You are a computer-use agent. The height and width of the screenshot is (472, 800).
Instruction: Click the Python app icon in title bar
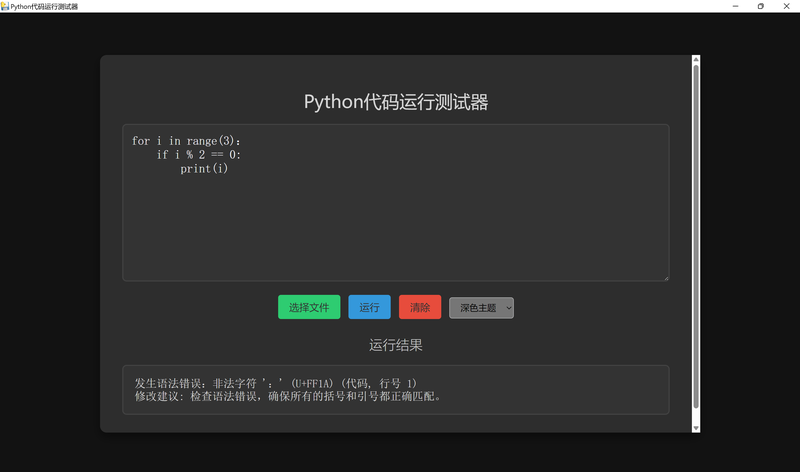pyautogui.click(x=5, y=6)
